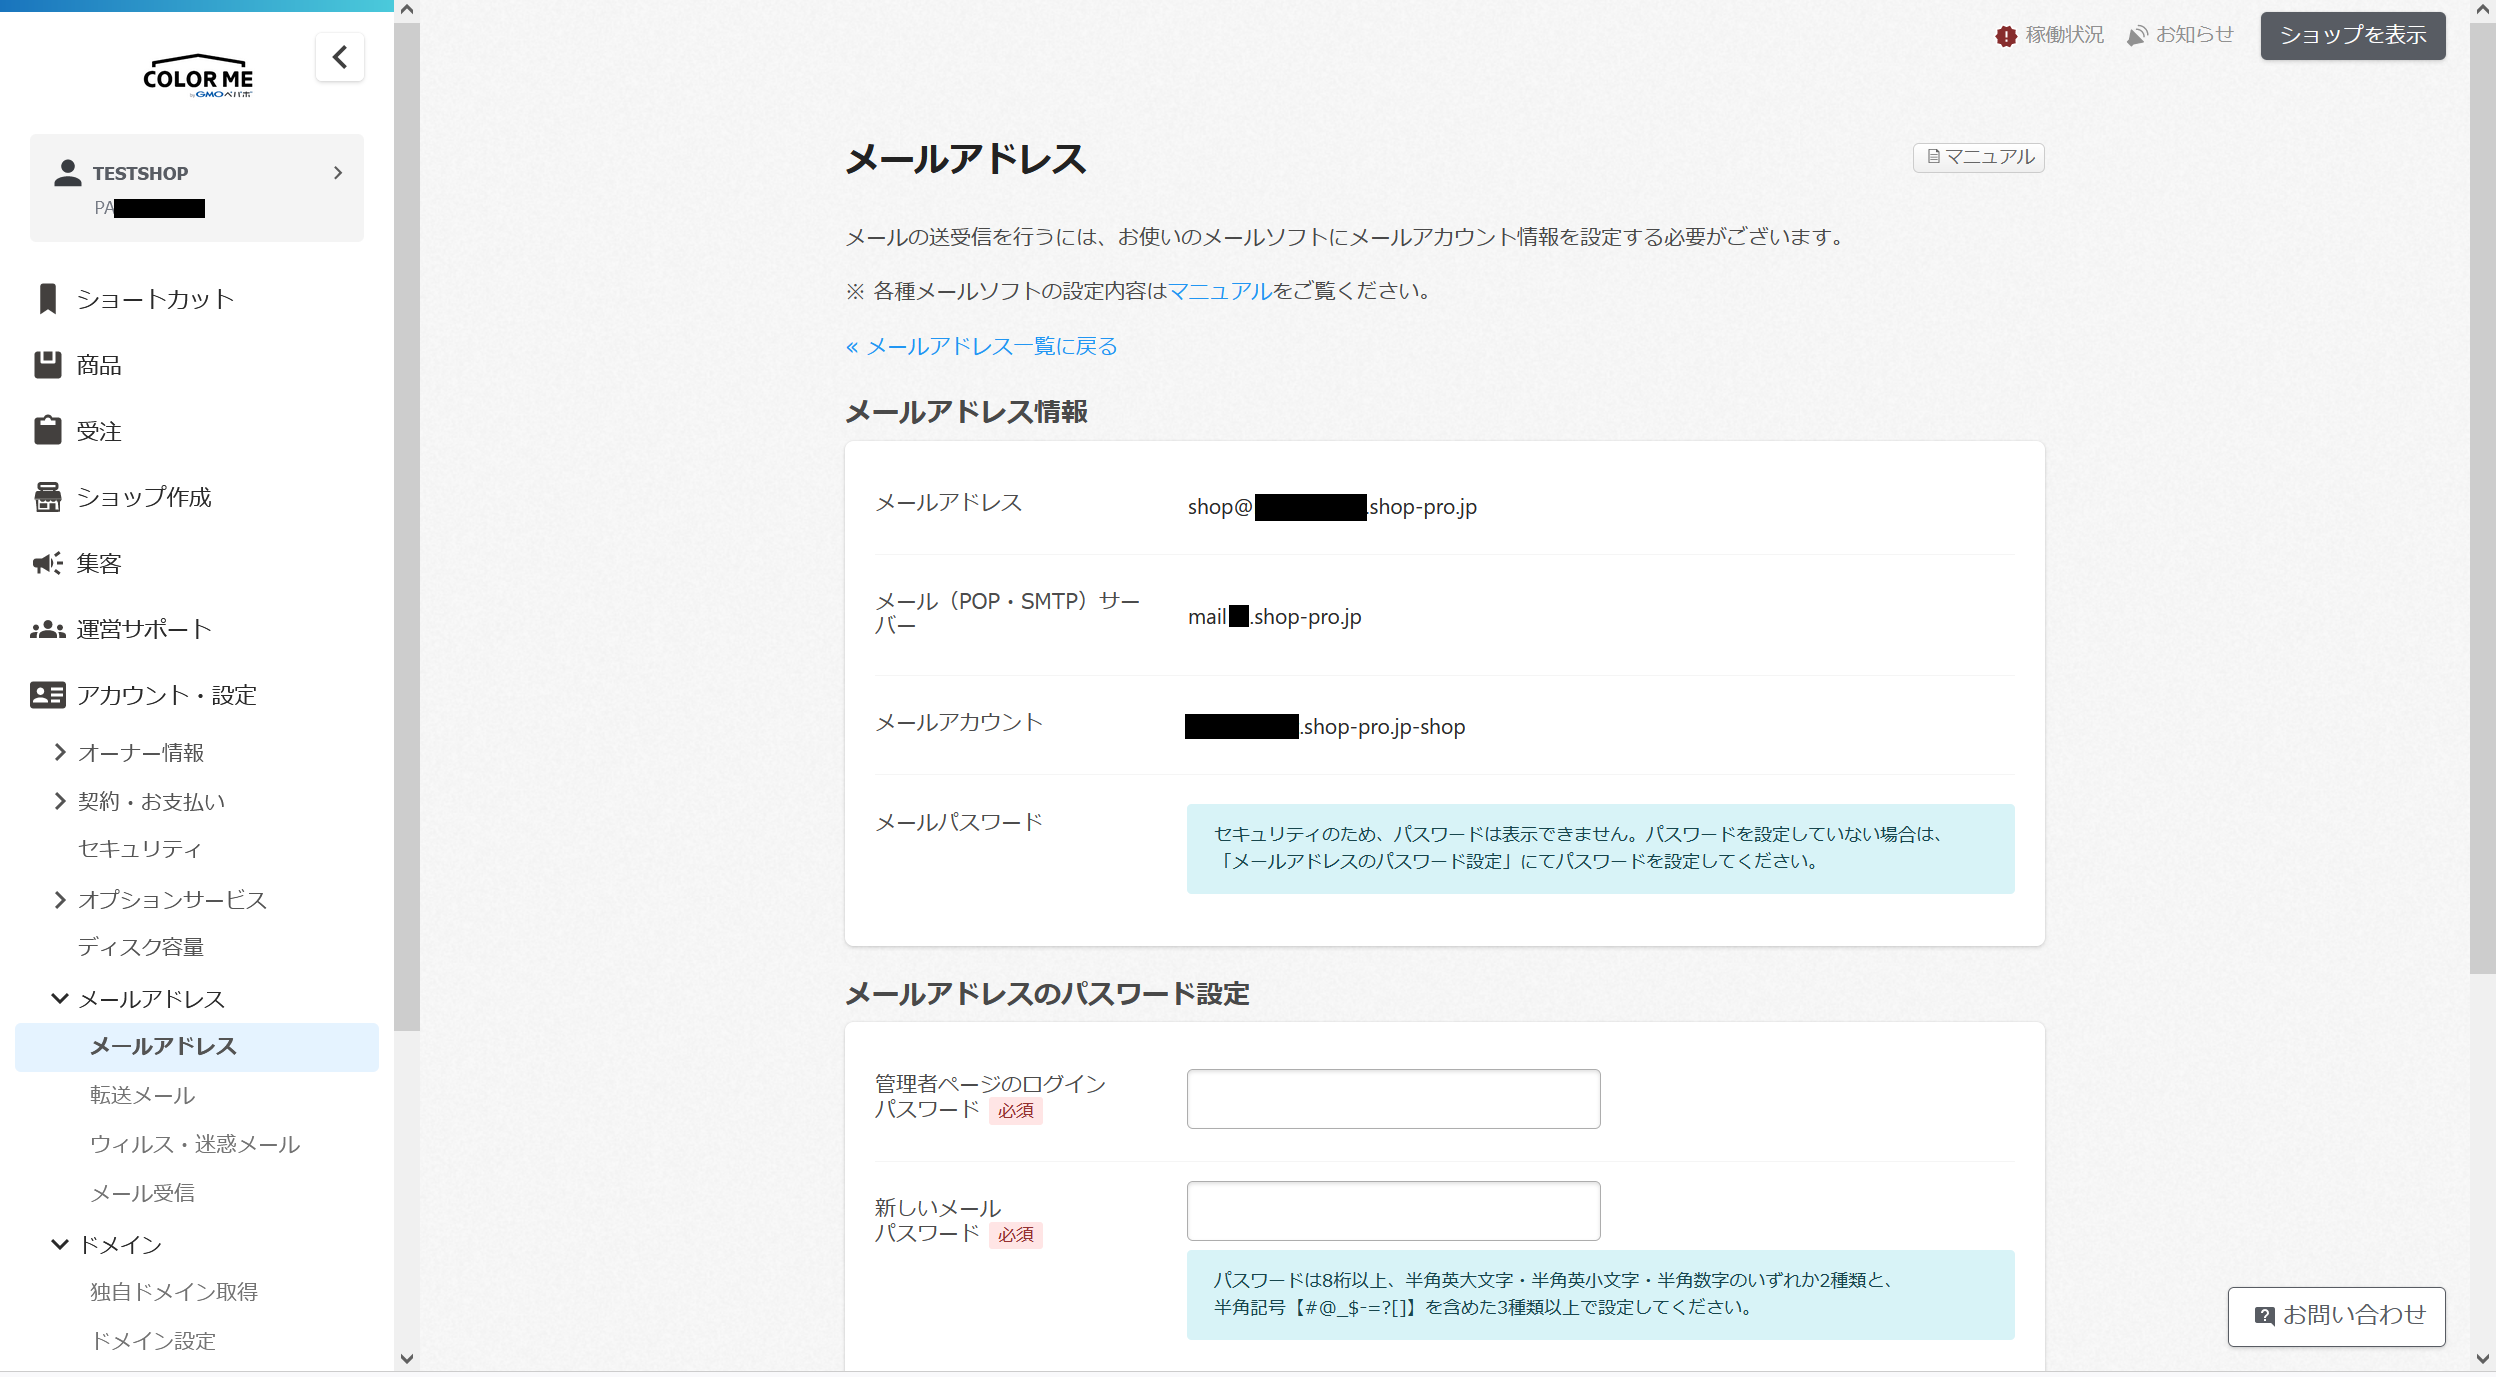Screen dimensions: 2496x1377
Task: Open the お問い合わせ button
Action: click(2337, 1316)
